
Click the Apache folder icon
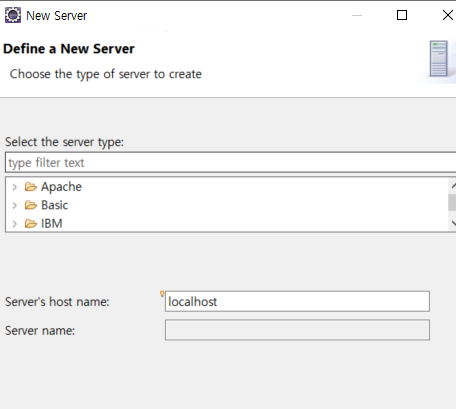31,187
